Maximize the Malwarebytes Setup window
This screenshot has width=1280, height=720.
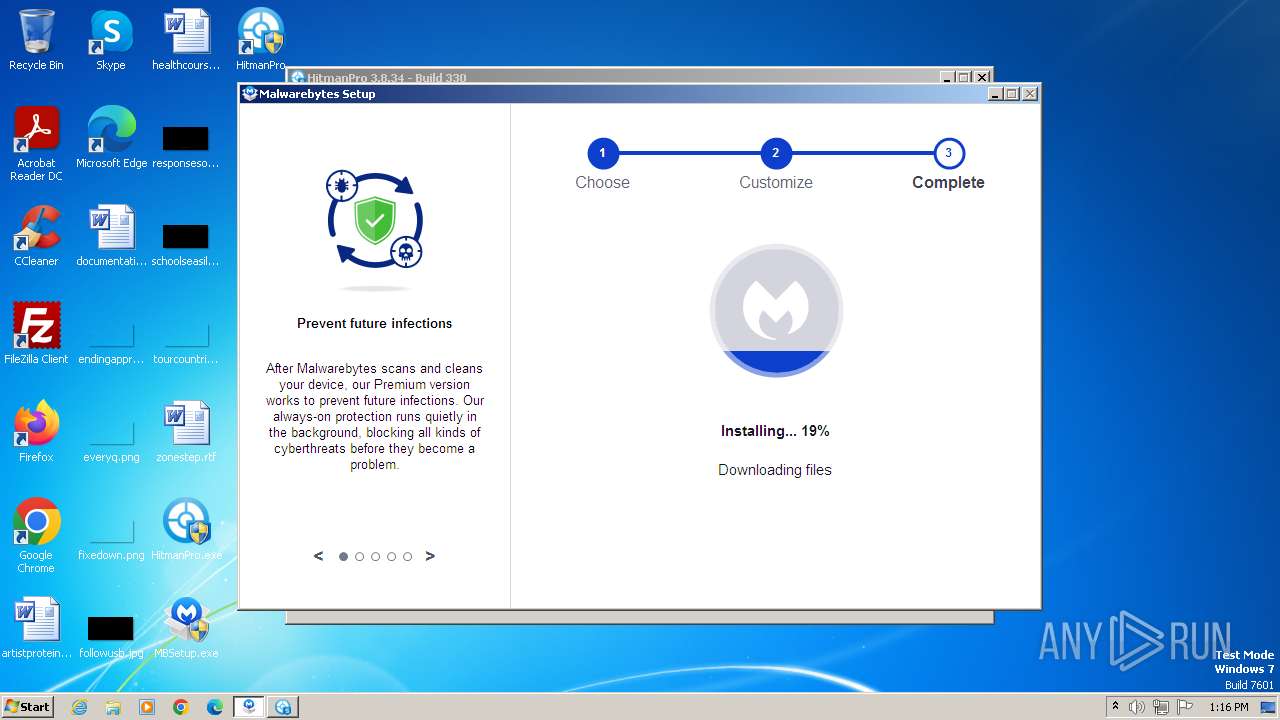pyautogui.click(x=1012, y=94)
